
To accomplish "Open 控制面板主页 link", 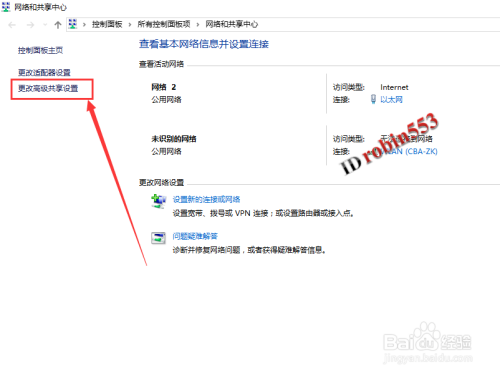I will (40, 50).
